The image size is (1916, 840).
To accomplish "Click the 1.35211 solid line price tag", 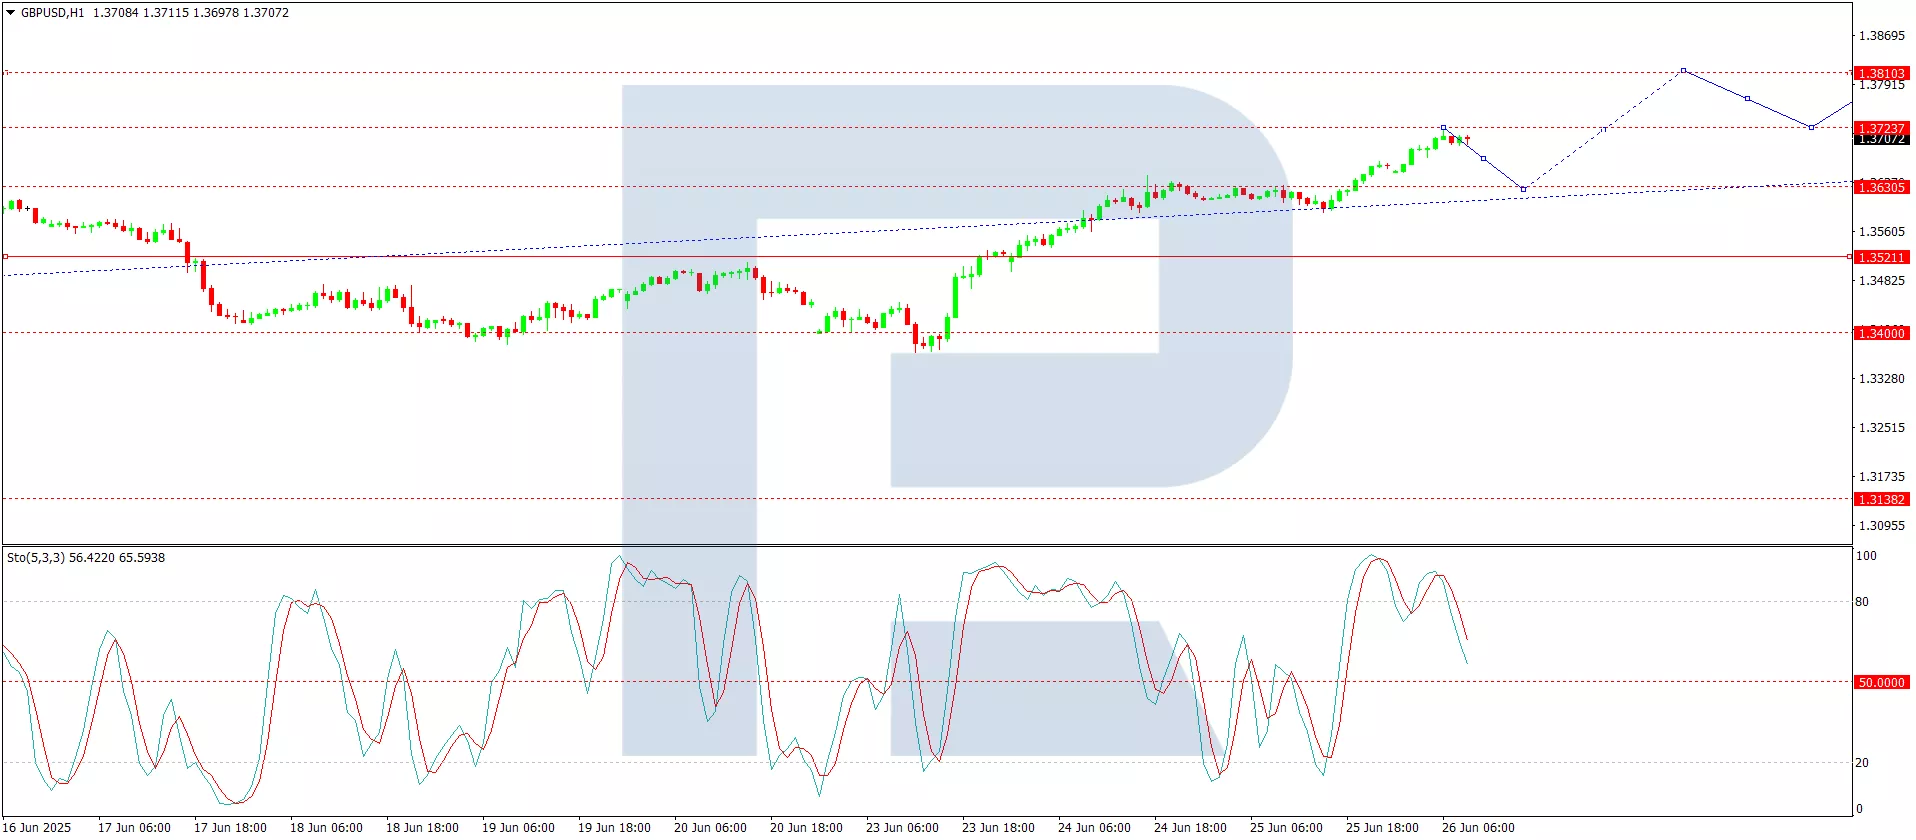I will (1881, 257).
